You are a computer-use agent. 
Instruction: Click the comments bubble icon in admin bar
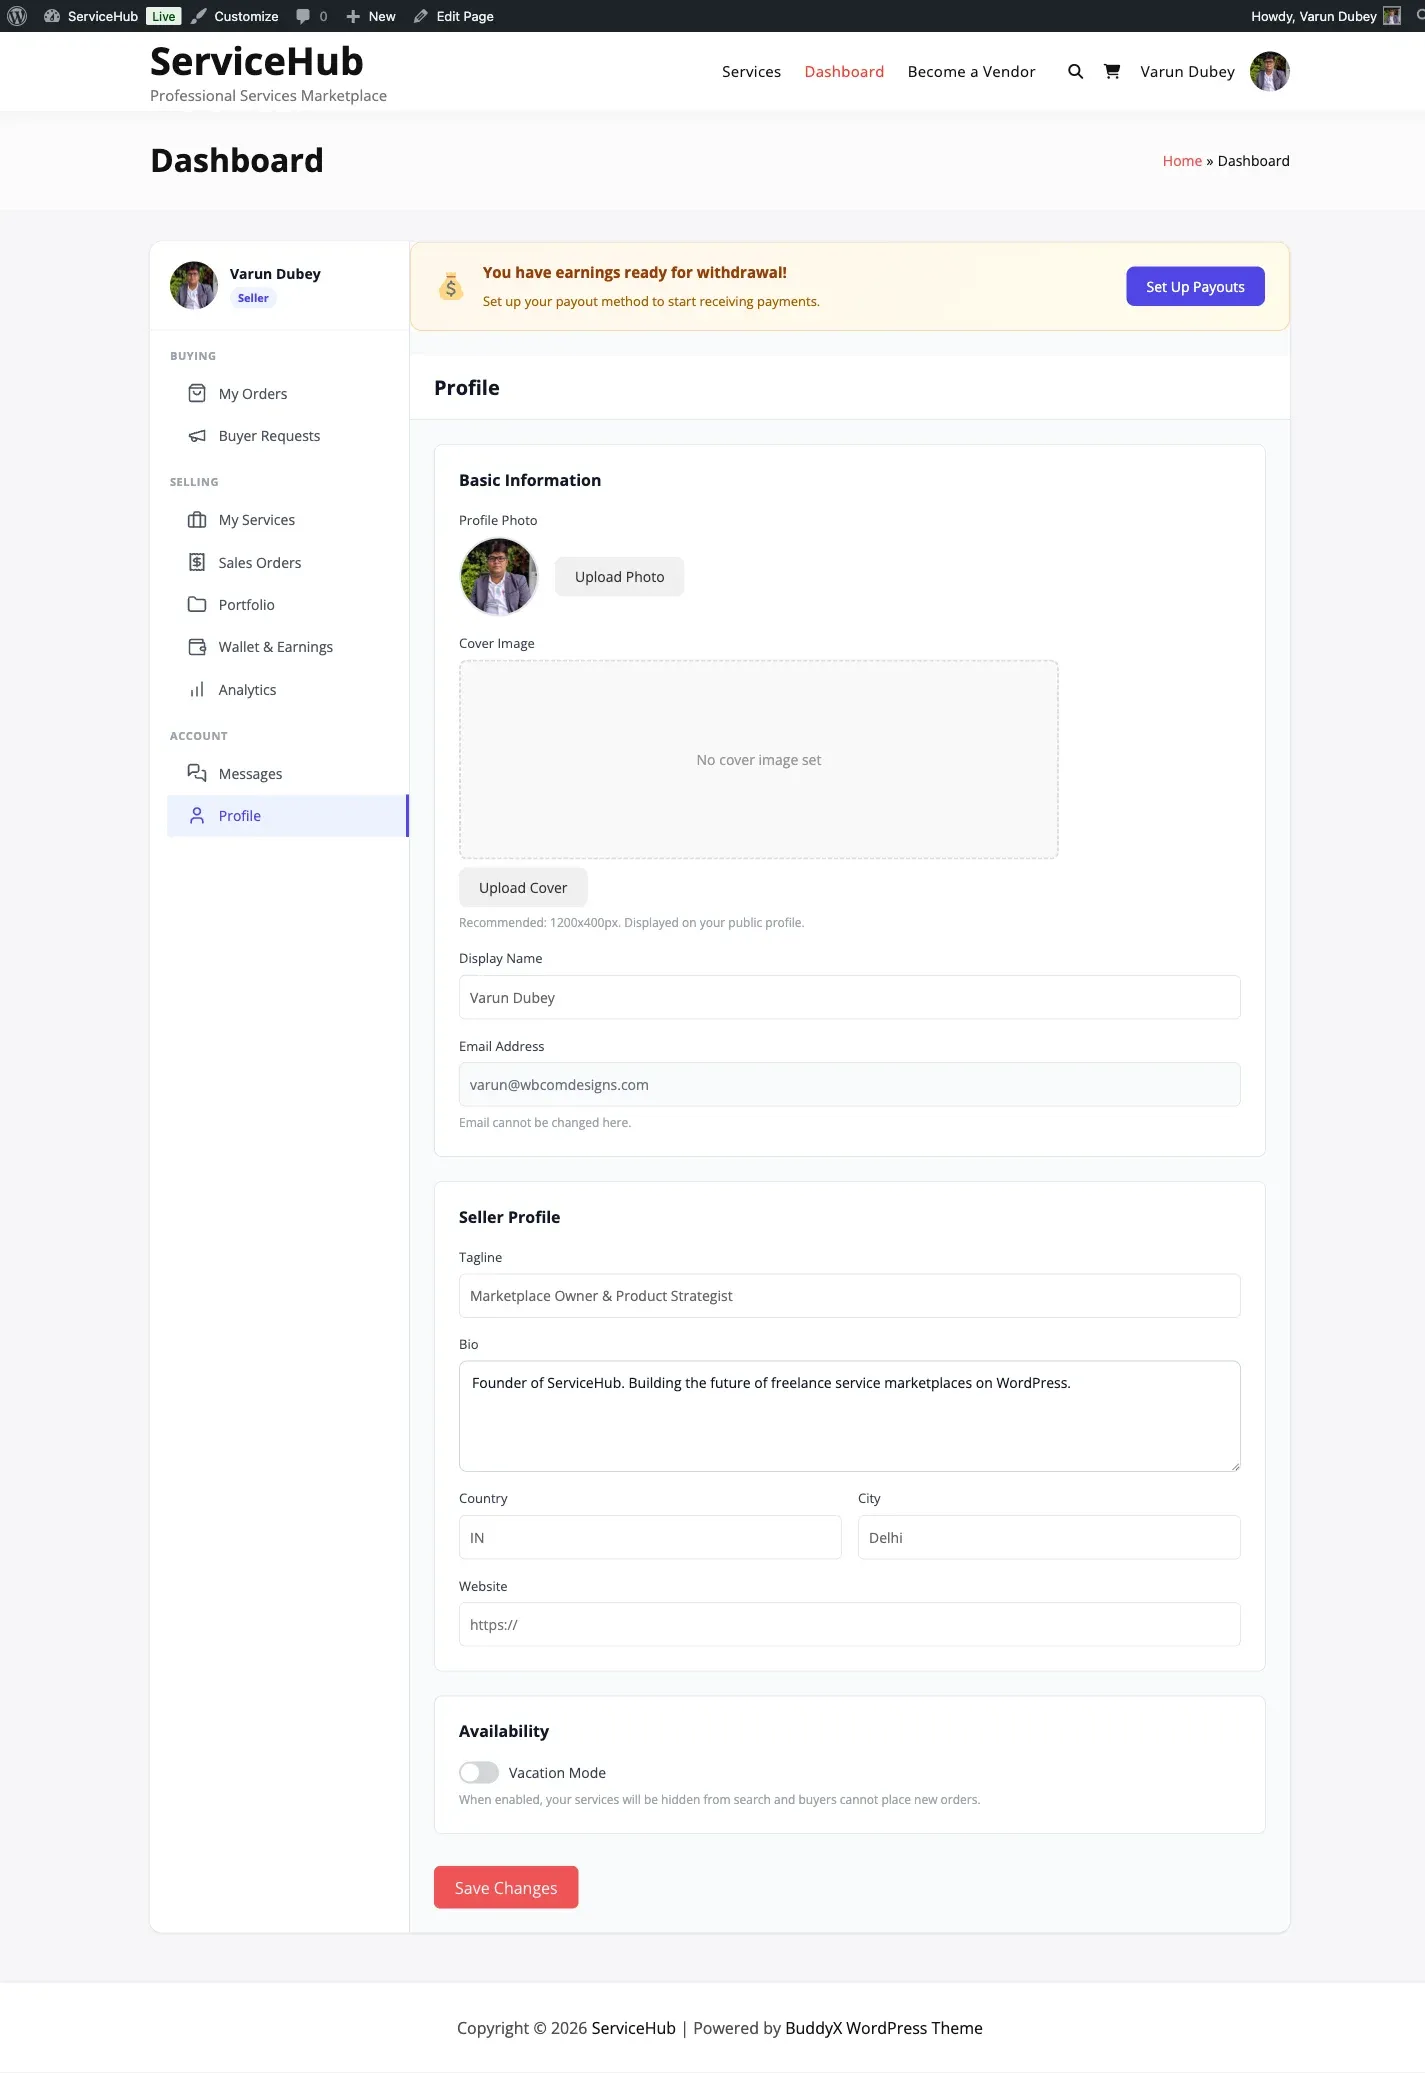click(303, 16)
